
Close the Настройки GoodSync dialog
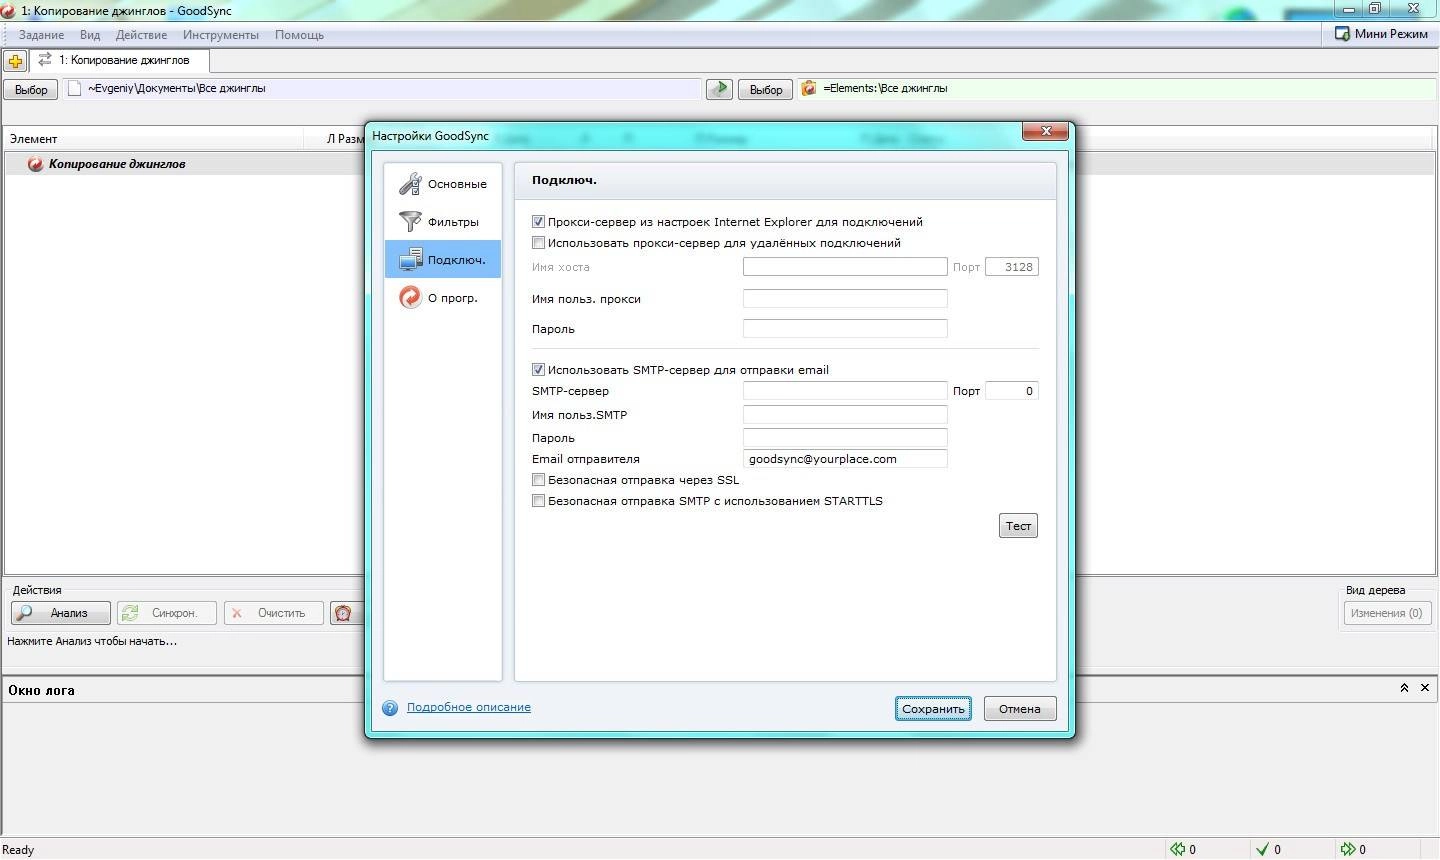(1046, 131)
